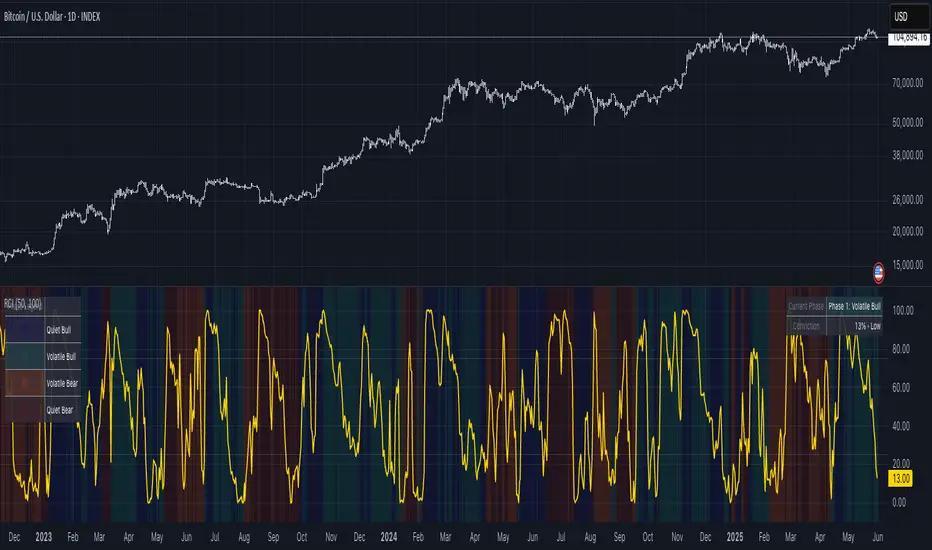Screen dimensions: 932x550
Task: Click the 2024 label on time axis
Action: [389, 537]
